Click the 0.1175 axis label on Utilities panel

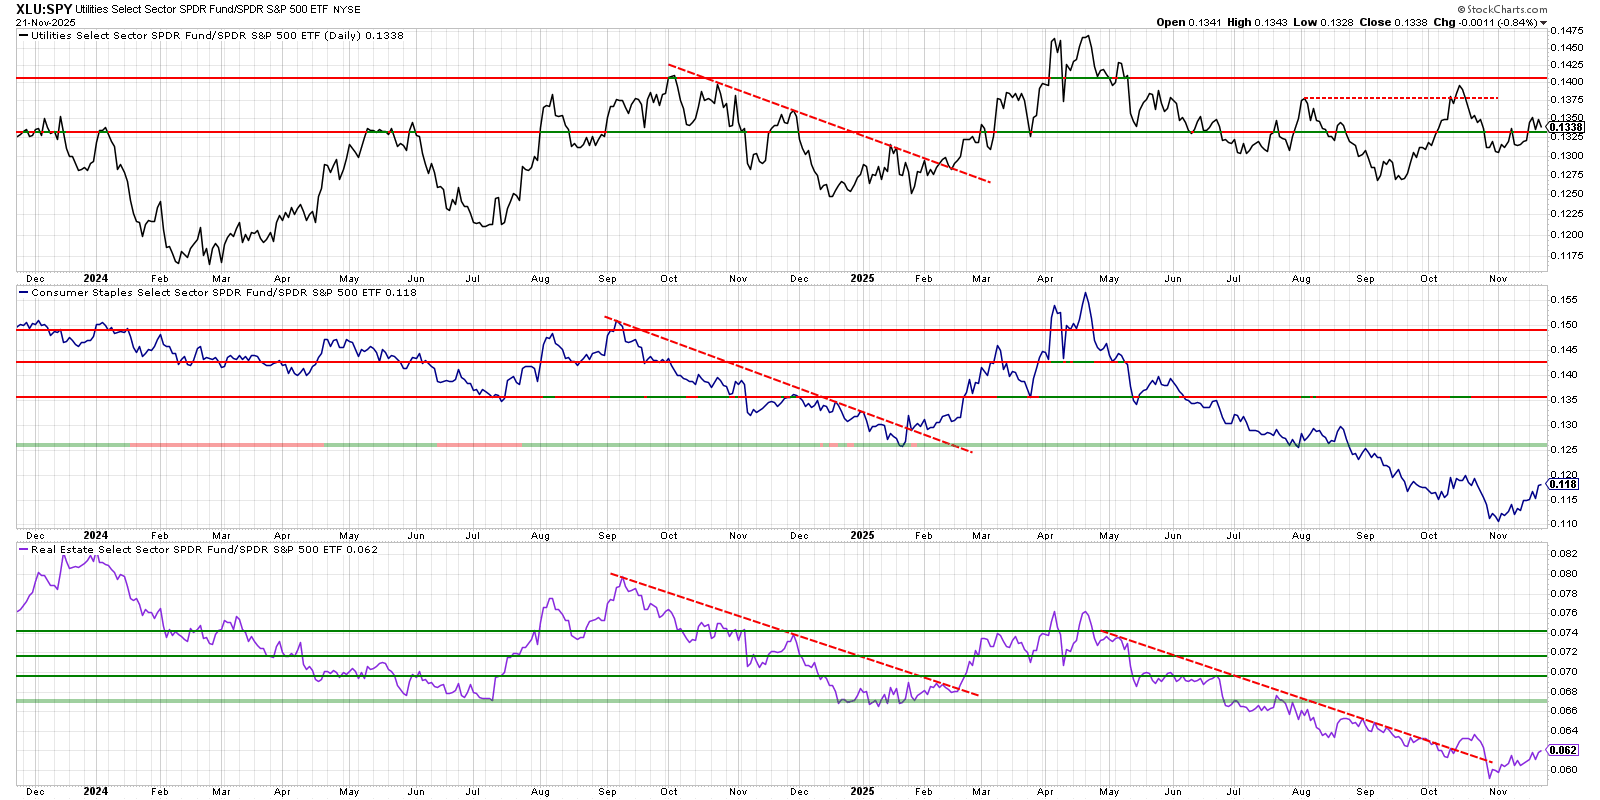[x=1566, y=256]
